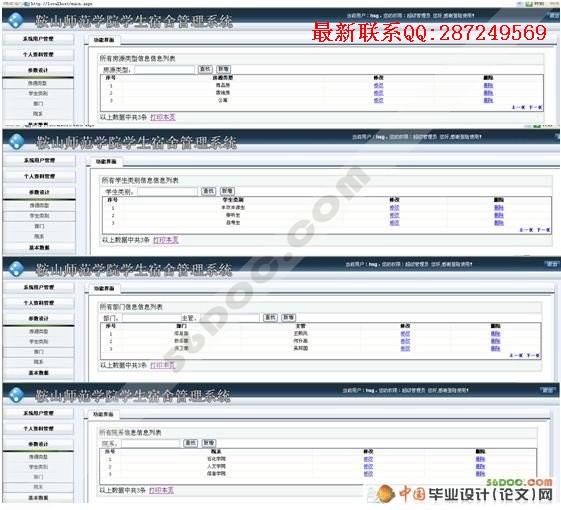Expand 参数设计 in the 房源类型 screen sidebar

pyautogui.click(x=38, y=70)
